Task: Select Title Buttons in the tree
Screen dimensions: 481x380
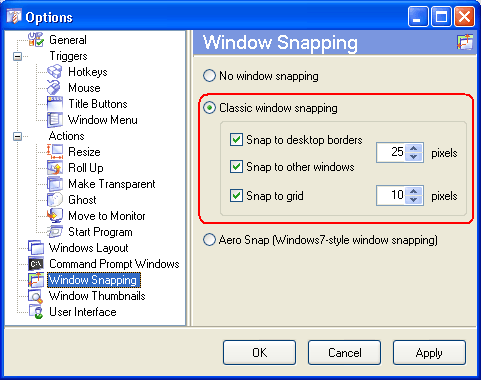Action: [98, 104]
